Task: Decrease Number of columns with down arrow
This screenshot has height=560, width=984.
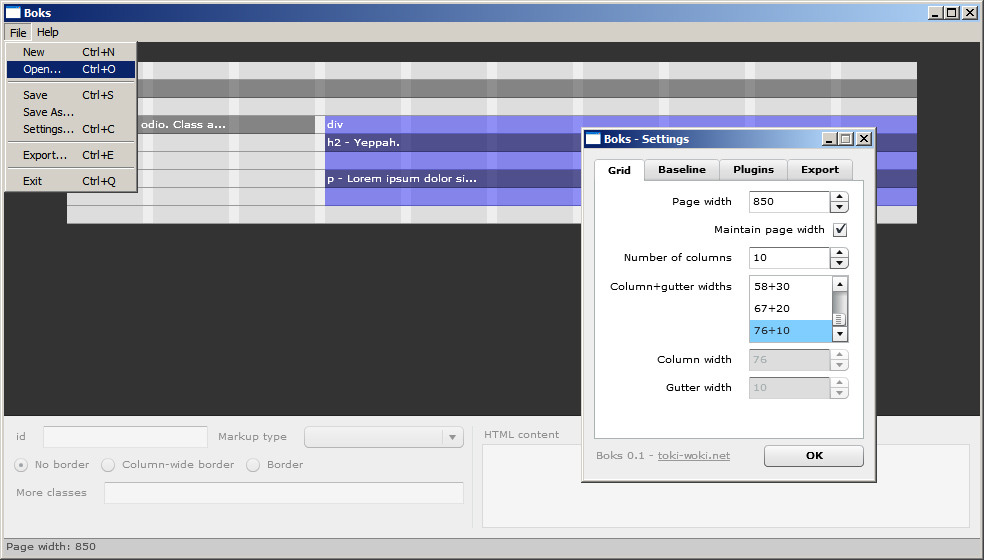Action: (x=839, y=263)
